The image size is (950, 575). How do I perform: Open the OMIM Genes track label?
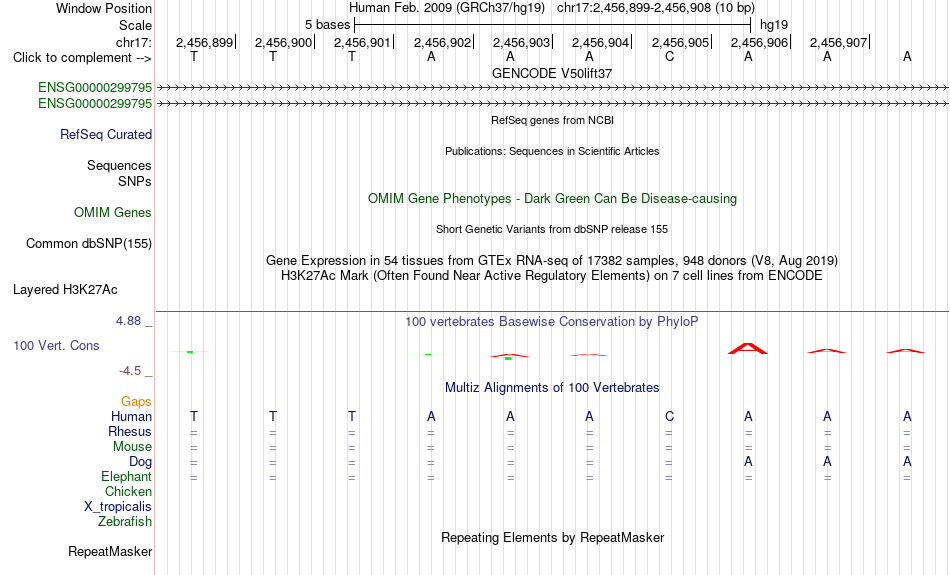[x=113, y=213]
